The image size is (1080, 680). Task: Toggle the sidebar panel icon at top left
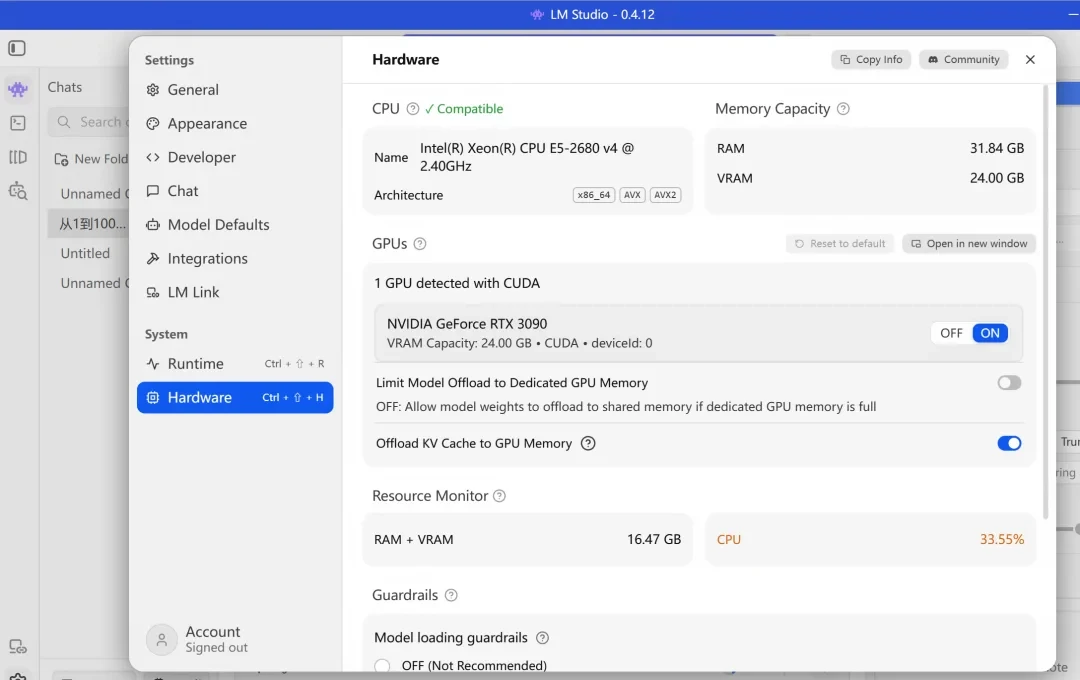pyautogui.click(x=17, y=48)
